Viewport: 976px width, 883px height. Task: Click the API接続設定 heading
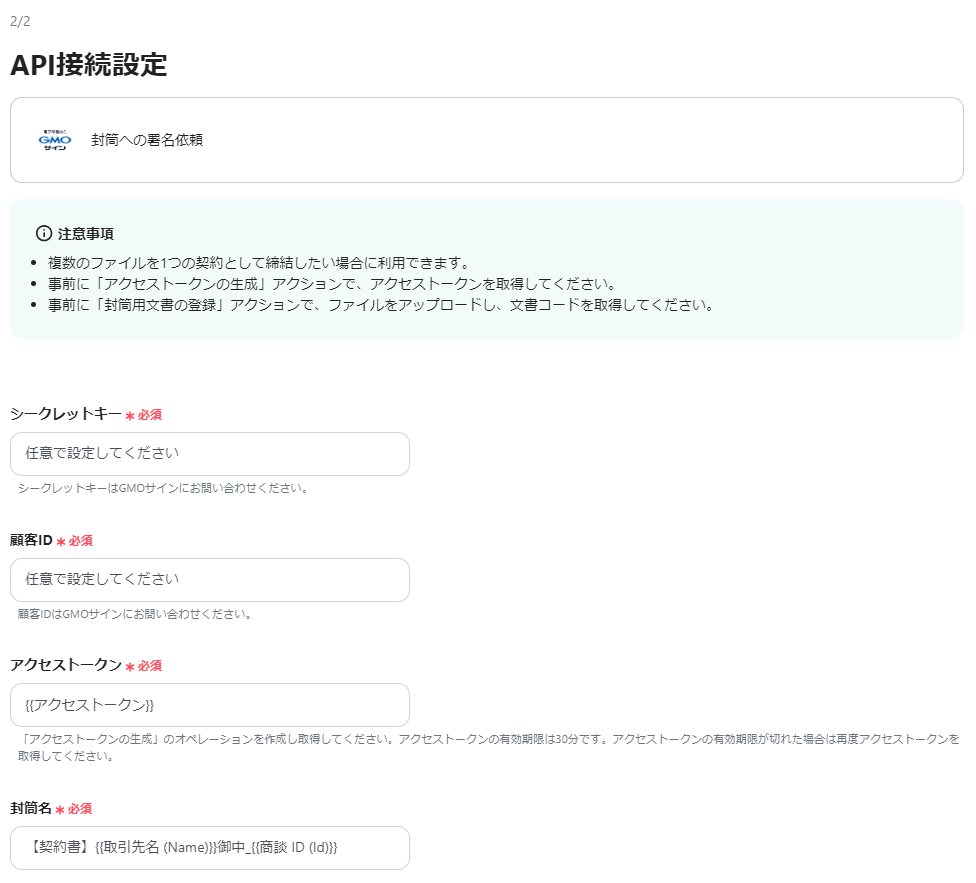(x=88, y=64)
